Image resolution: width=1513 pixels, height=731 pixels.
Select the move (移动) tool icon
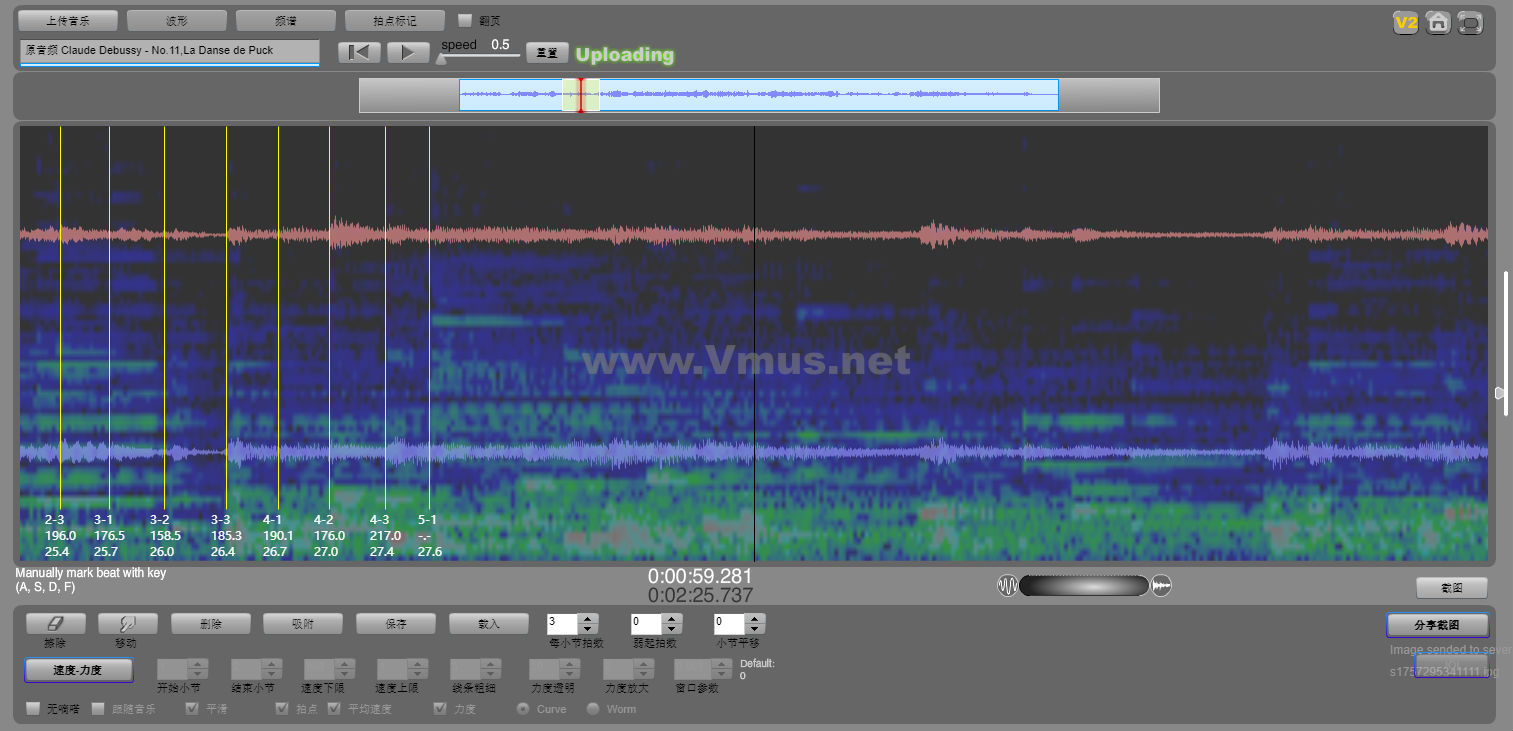click(x=127, y=623)
